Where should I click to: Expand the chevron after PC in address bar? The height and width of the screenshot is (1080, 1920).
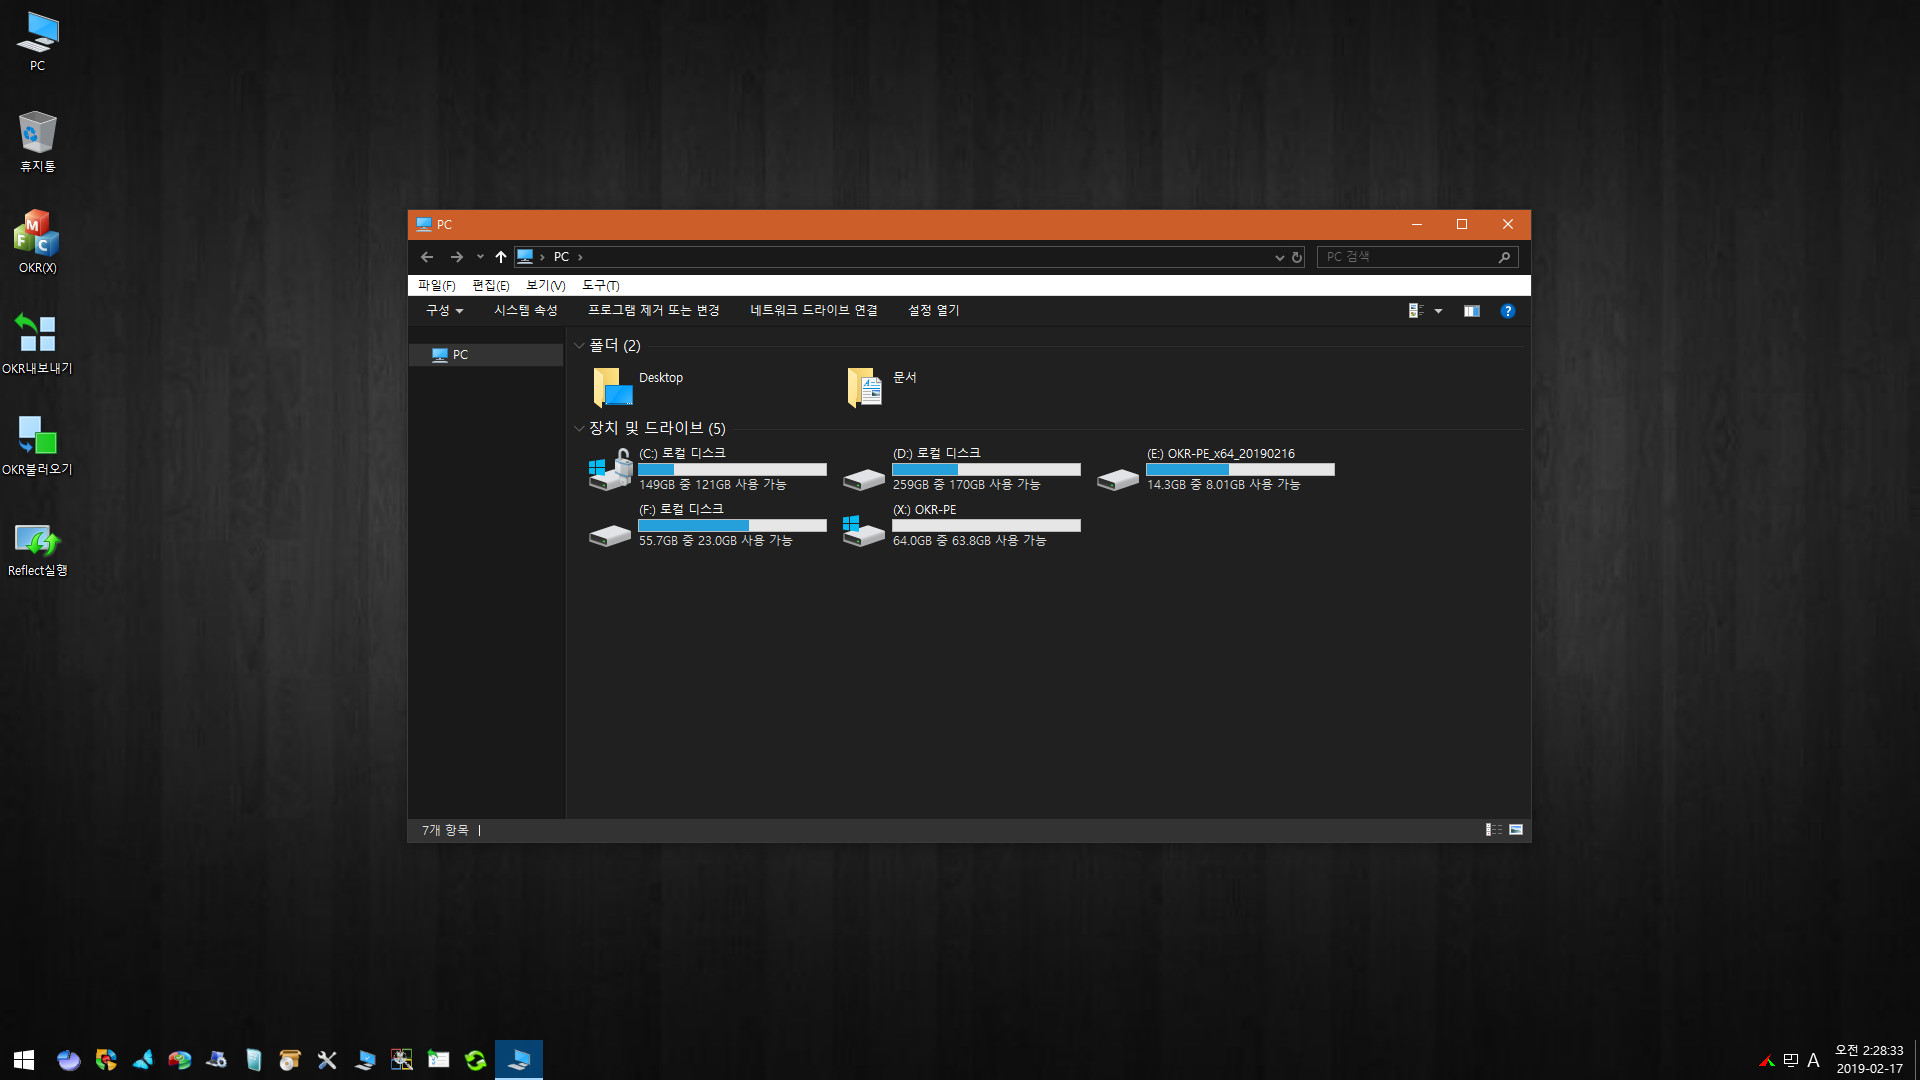(x=580, y=257)
